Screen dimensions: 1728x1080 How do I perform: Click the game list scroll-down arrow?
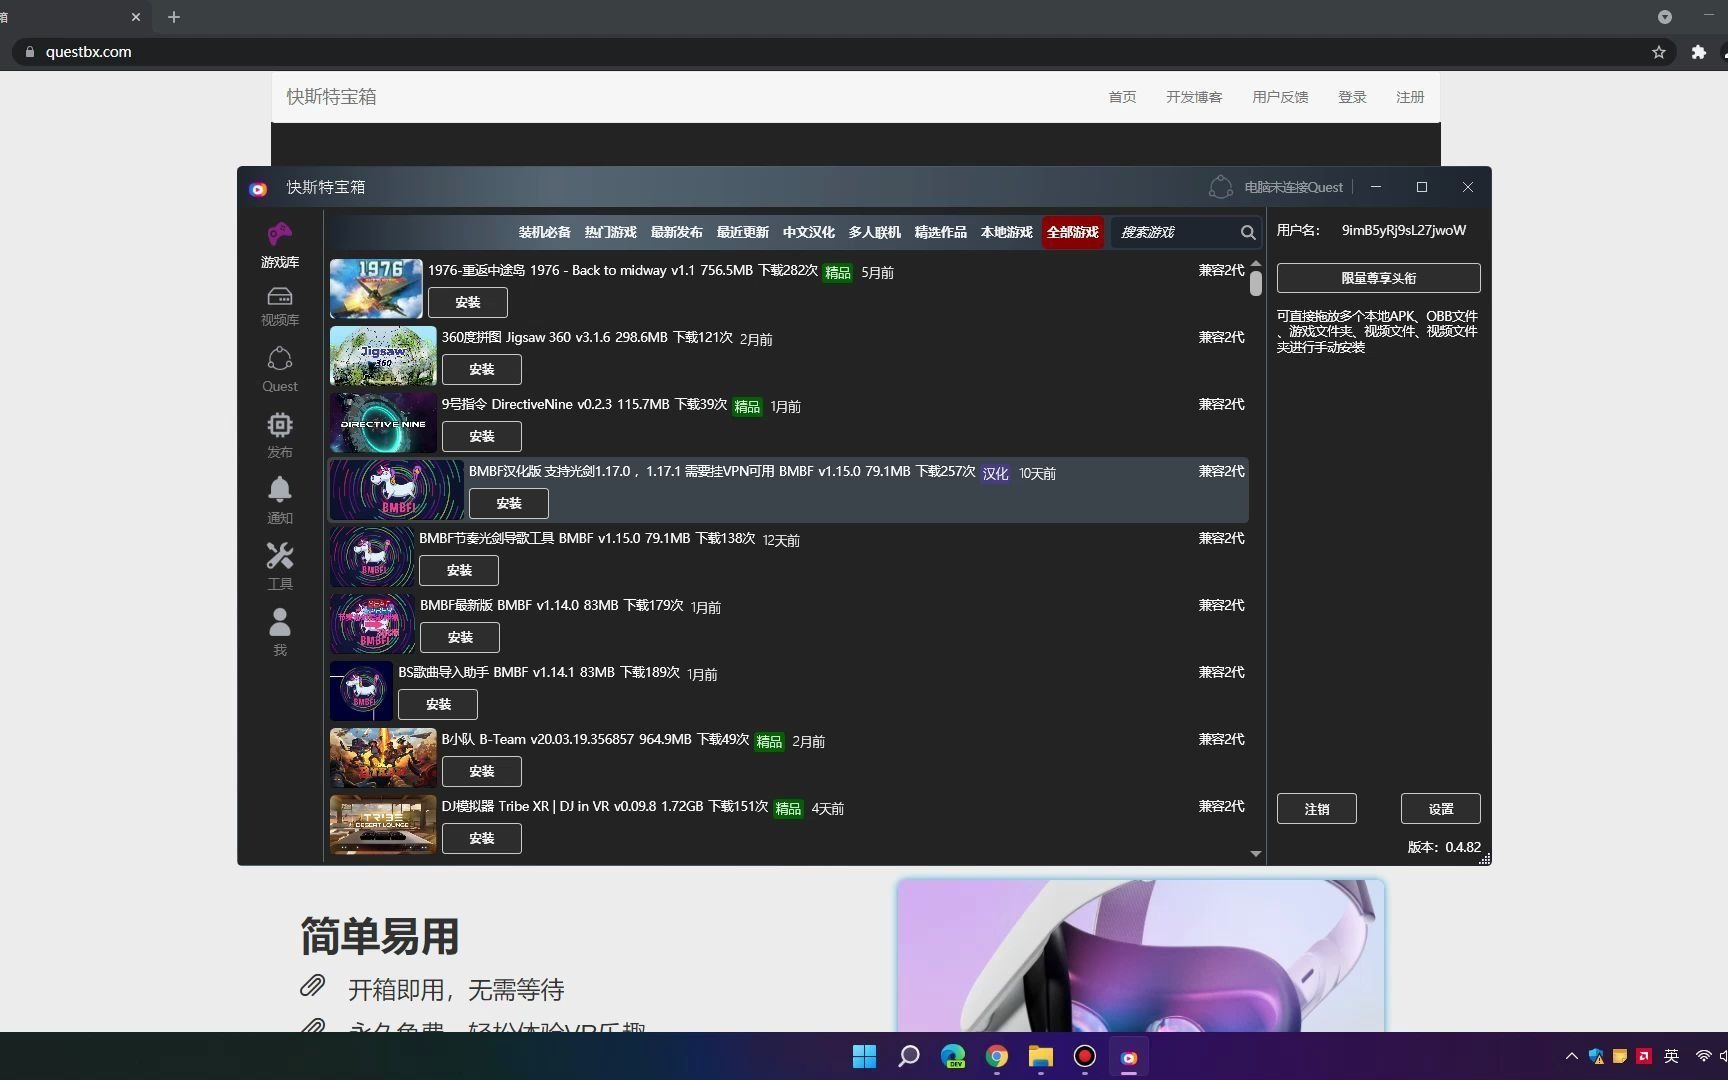point(1256,854)
